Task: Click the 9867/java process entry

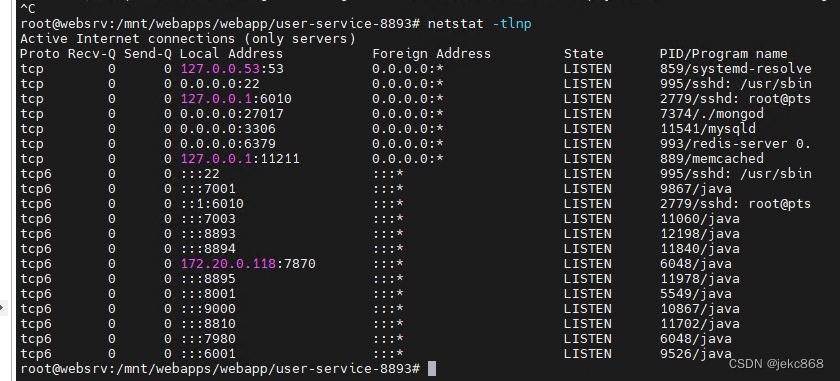Action: (696, 189)
